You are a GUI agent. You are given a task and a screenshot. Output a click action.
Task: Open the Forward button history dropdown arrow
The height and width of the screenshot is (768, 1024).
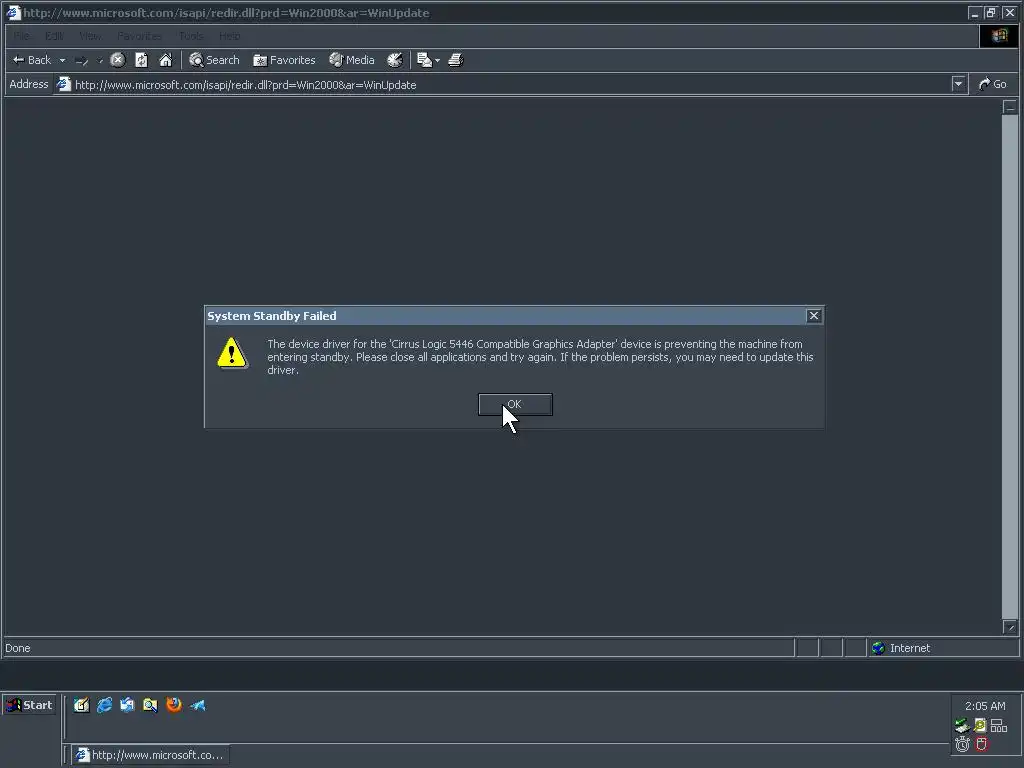[x=100, y=60]
